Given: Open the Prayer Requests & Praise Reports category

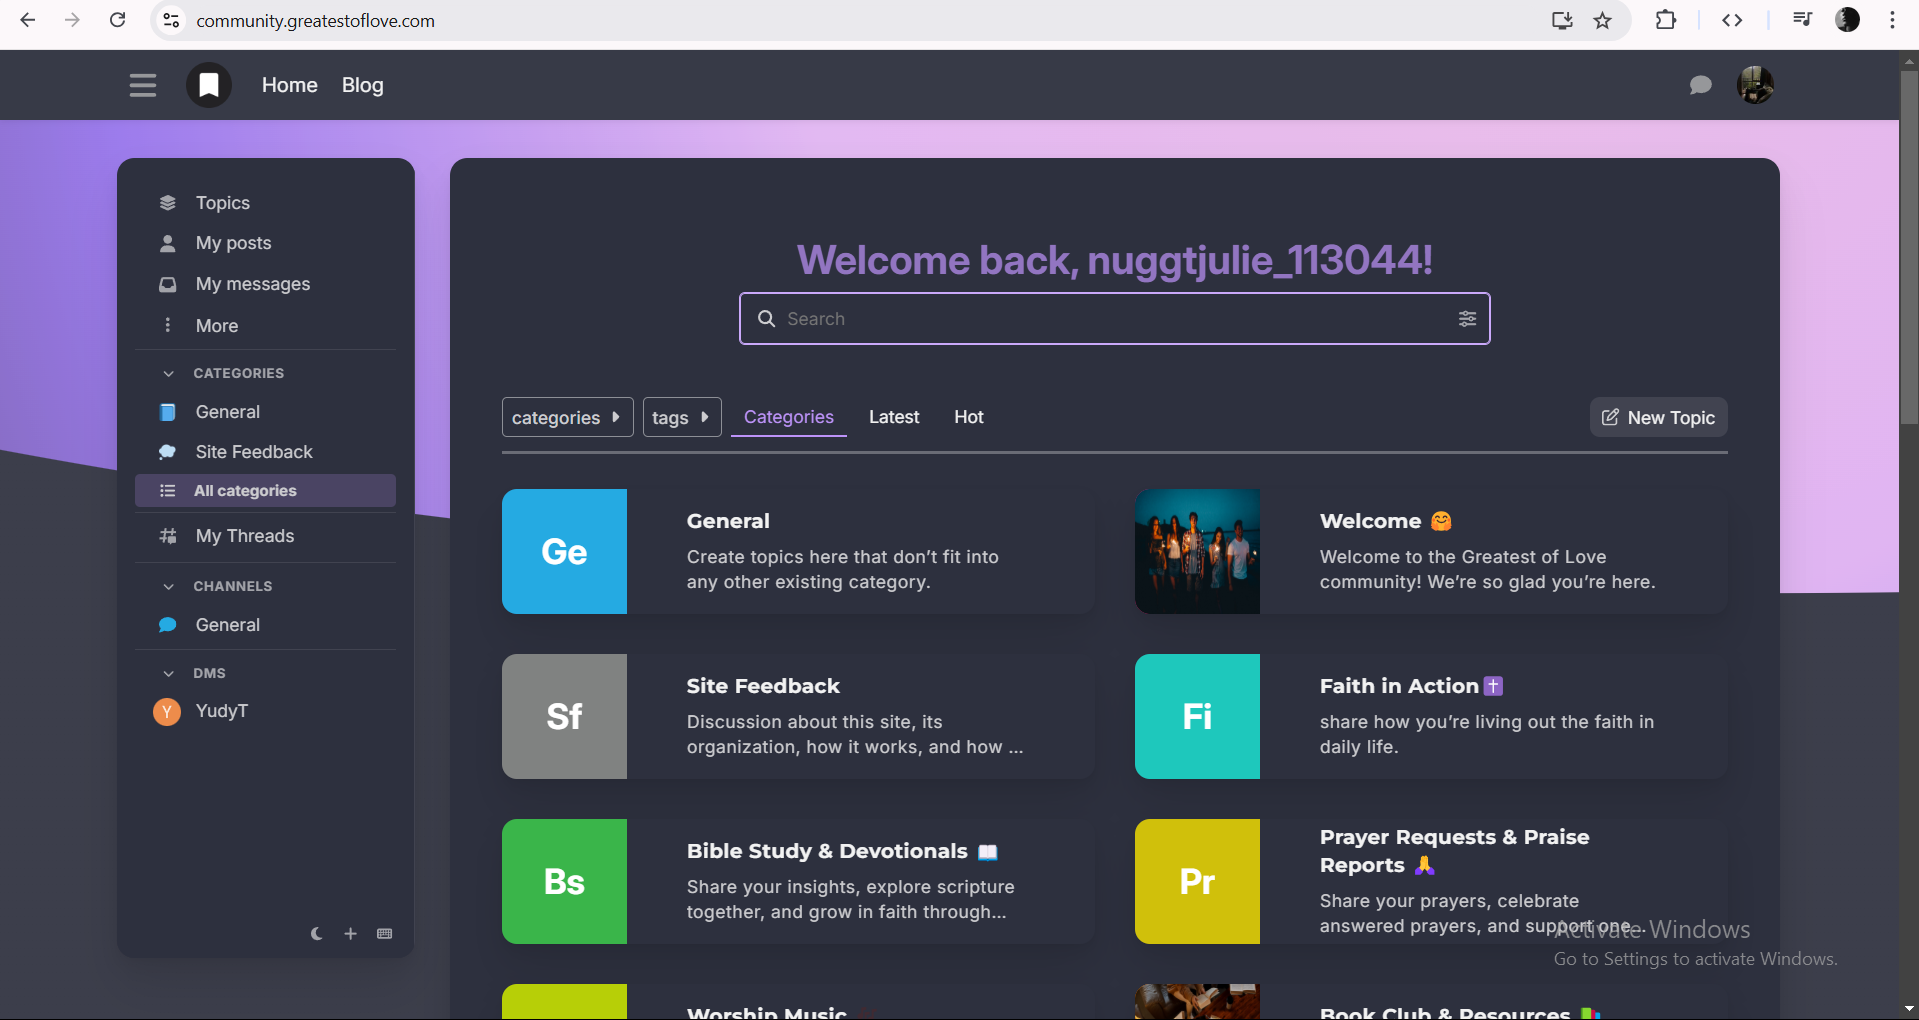Looking at the screenshot, I should point(1431,881).
